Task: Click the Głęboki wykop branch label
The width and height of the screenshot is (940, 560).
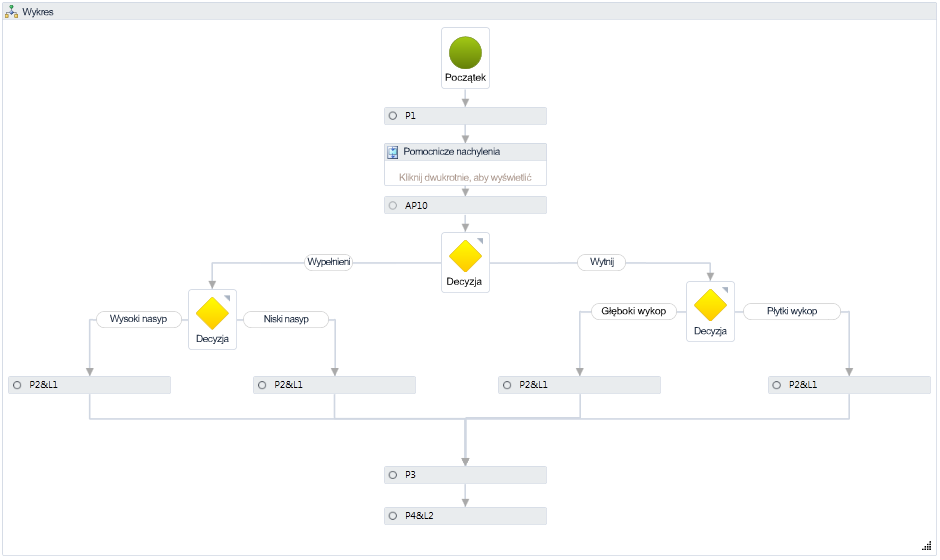Action: pos(634,311)
